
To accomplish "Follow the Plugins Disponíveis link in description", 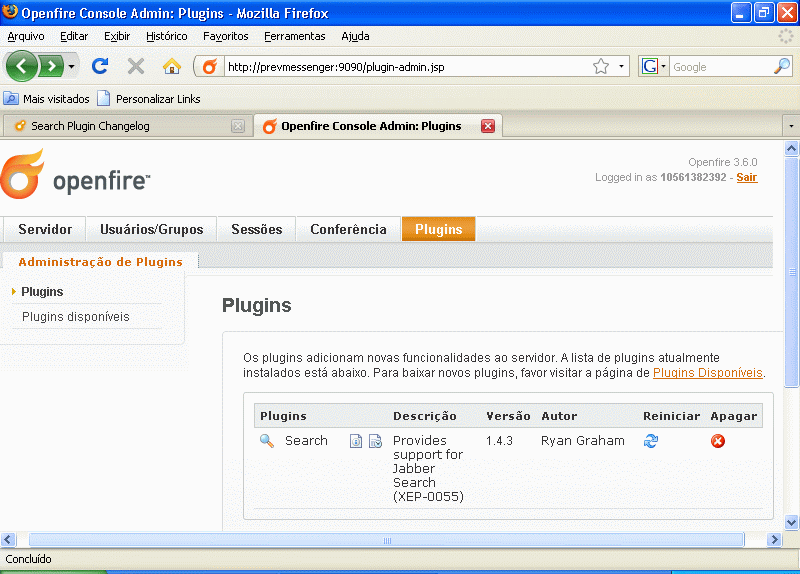I will [707, 373].
